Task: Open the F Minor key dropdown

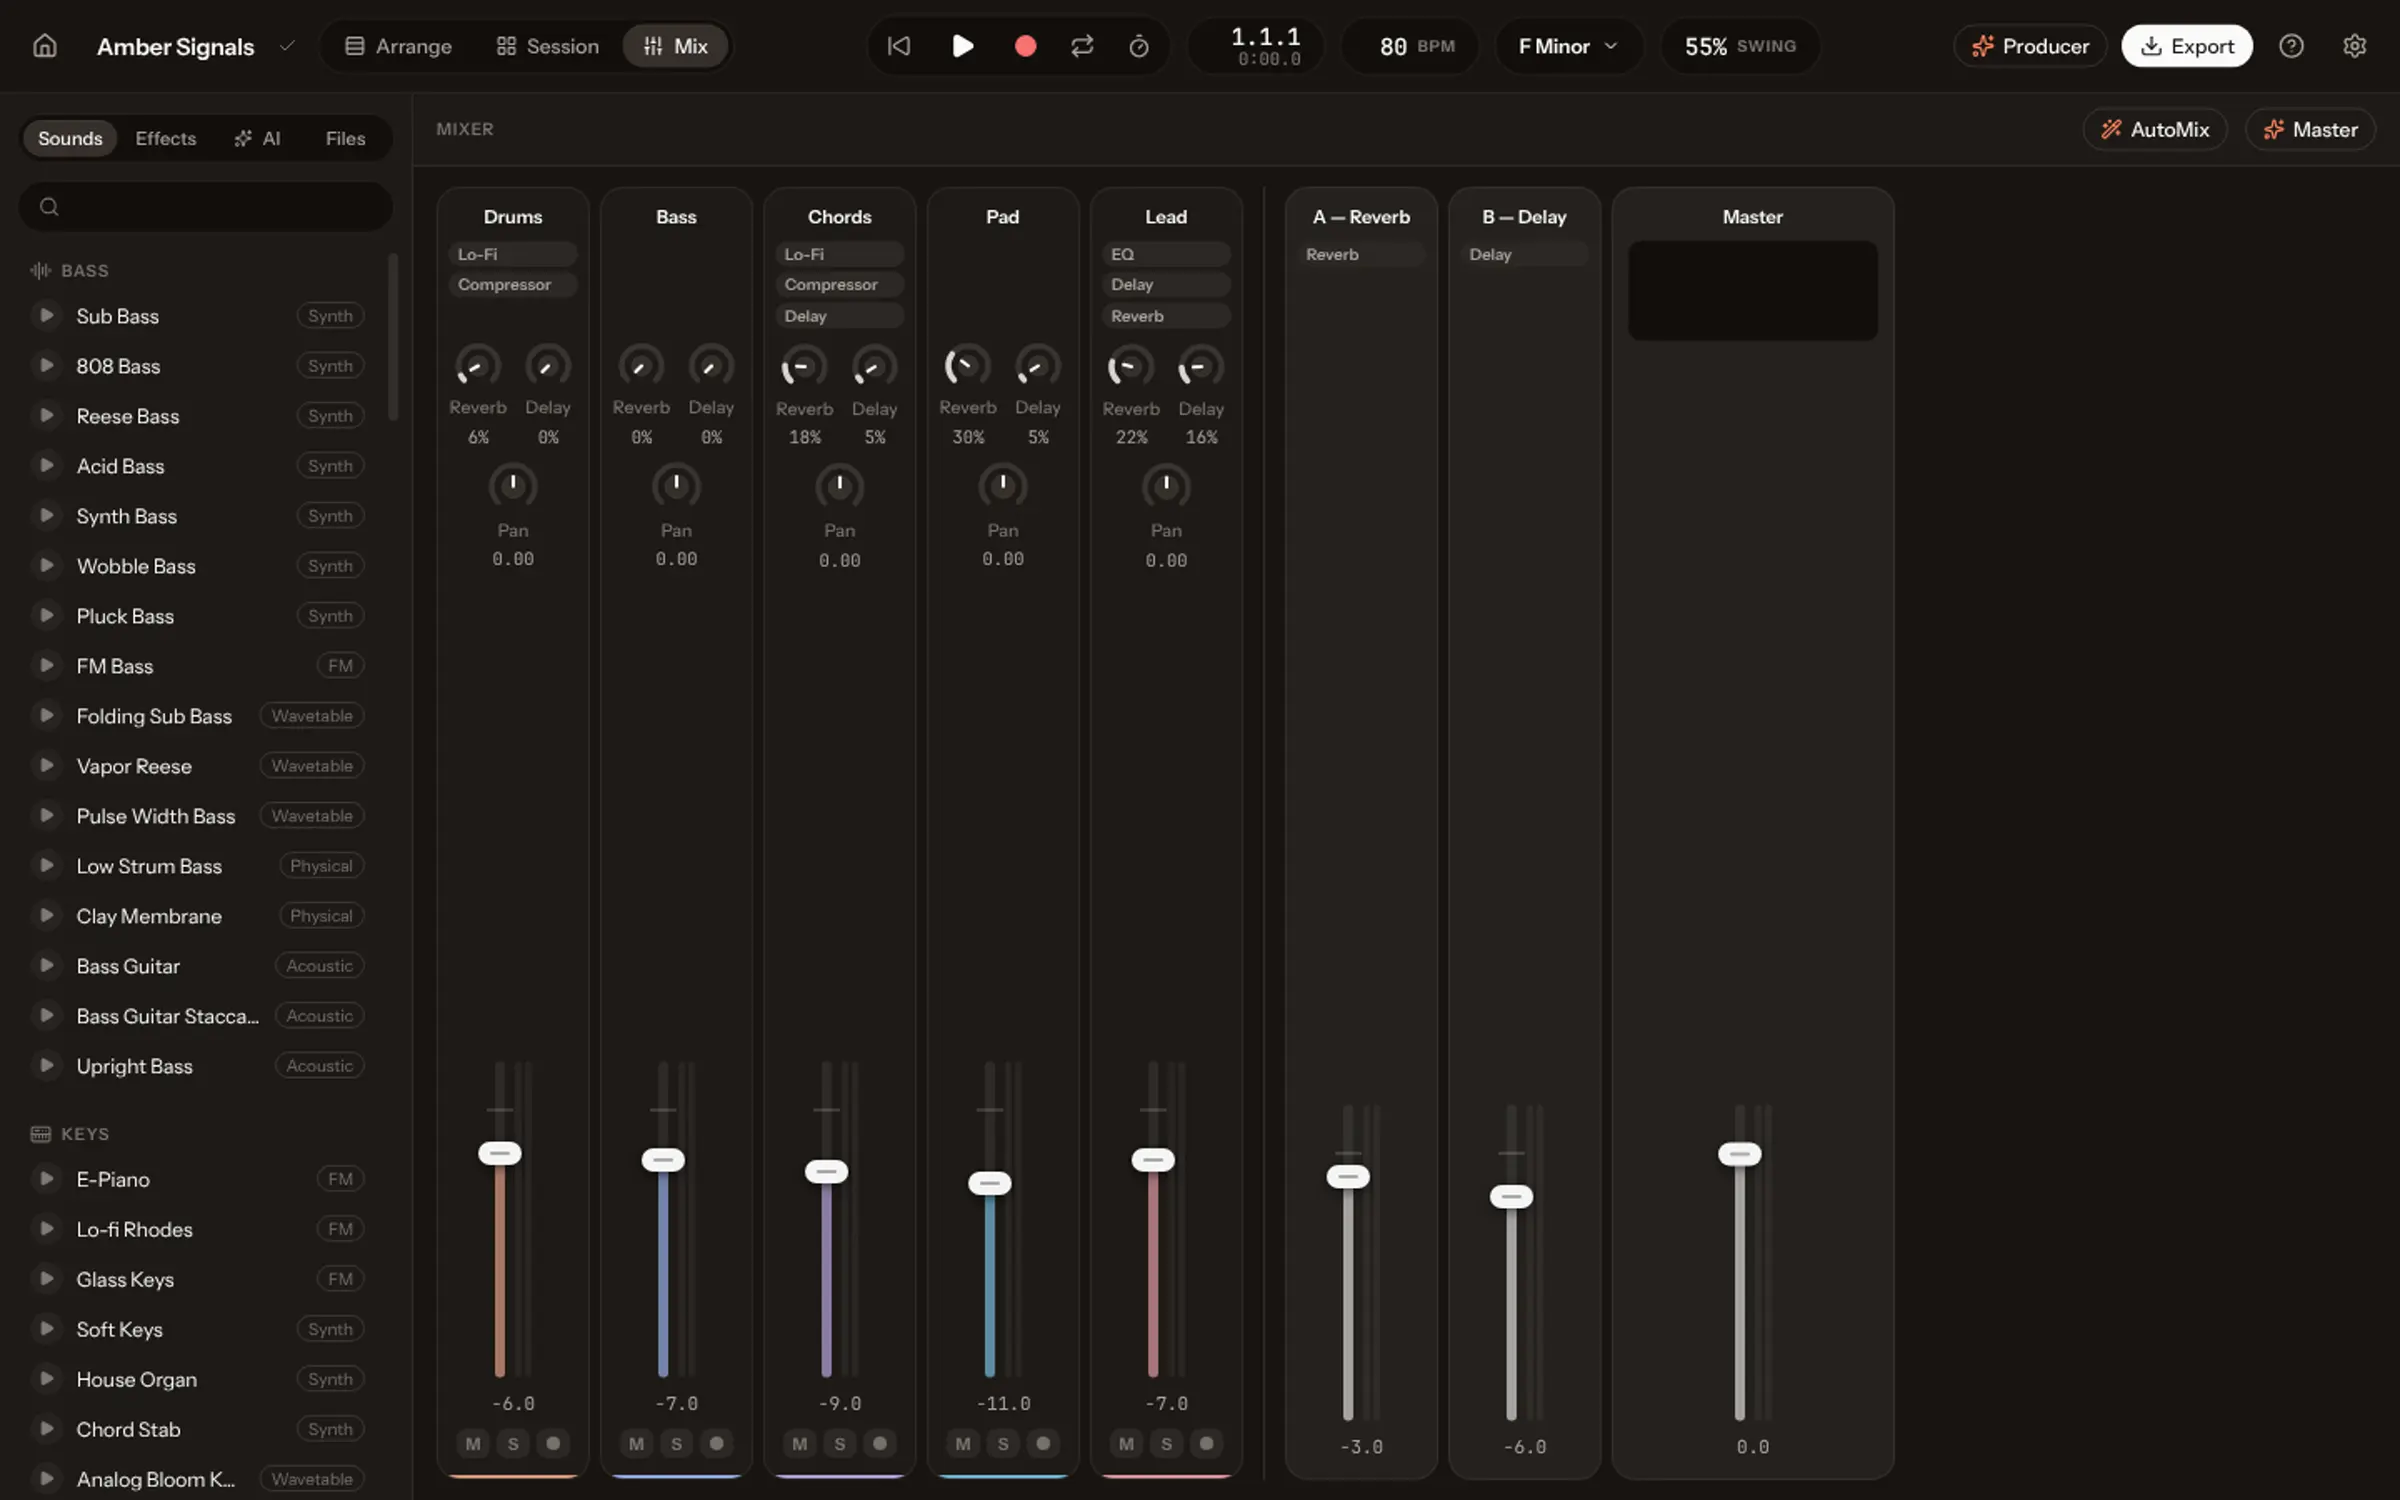Action: pos(1568,46)
